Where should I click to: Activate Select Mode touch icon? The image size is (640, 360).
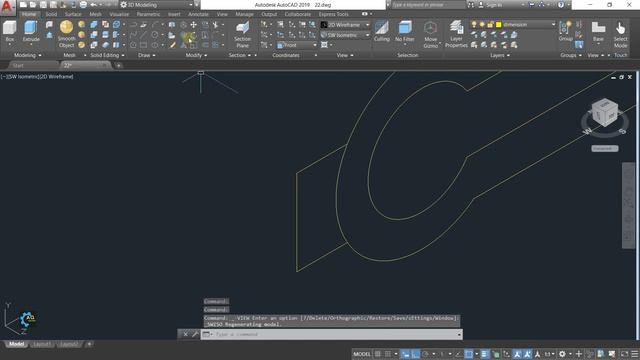[x=620, y=34]
